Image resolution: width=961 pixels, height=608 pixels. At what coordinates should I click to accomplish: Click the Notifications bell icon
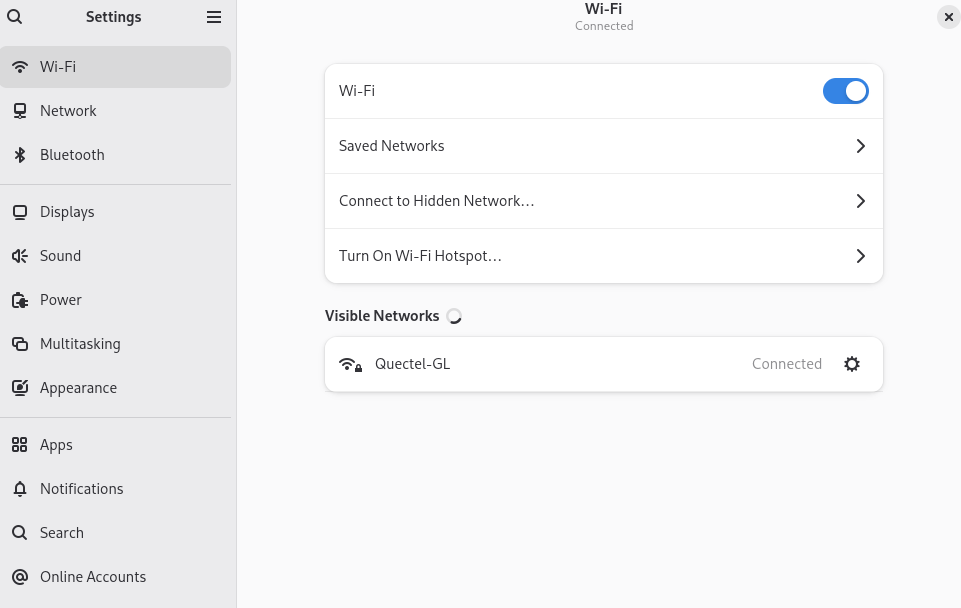19,489
